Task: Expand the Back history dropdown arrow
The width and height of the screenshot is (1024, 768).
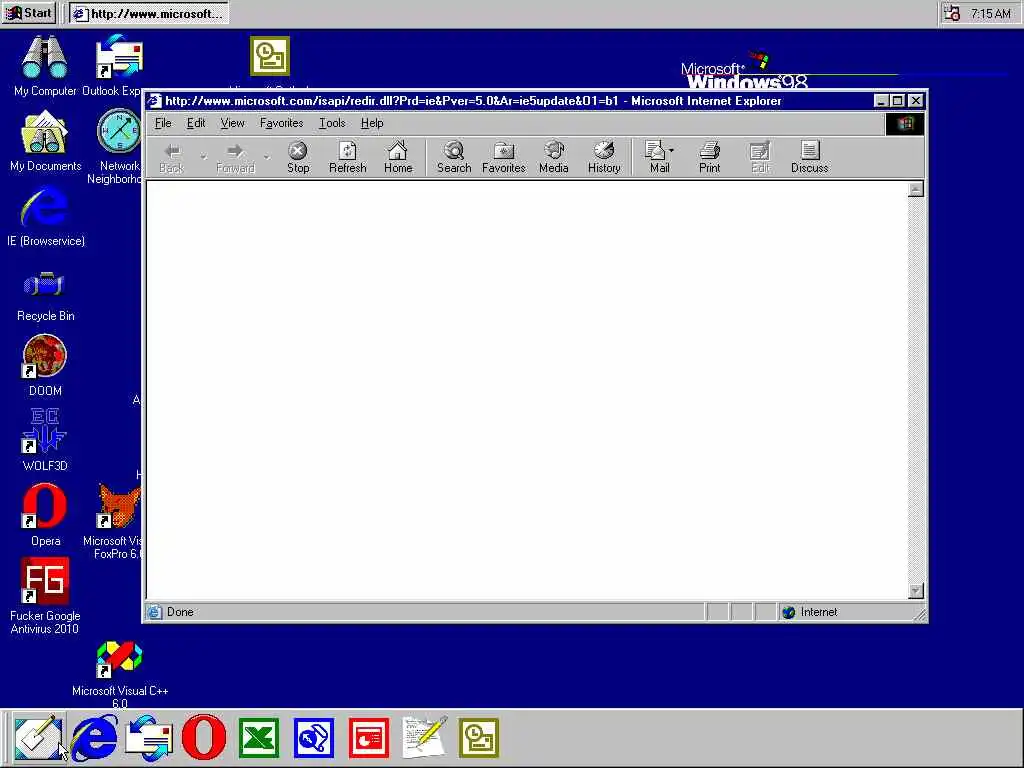Action: tap(204, 157)
